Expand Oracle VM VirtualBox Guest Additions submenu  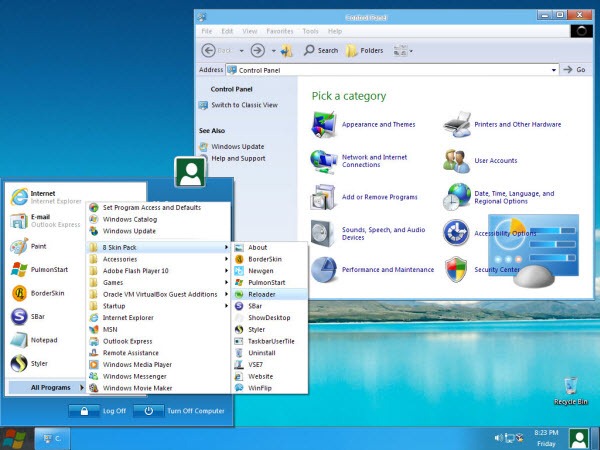point(159,294)
